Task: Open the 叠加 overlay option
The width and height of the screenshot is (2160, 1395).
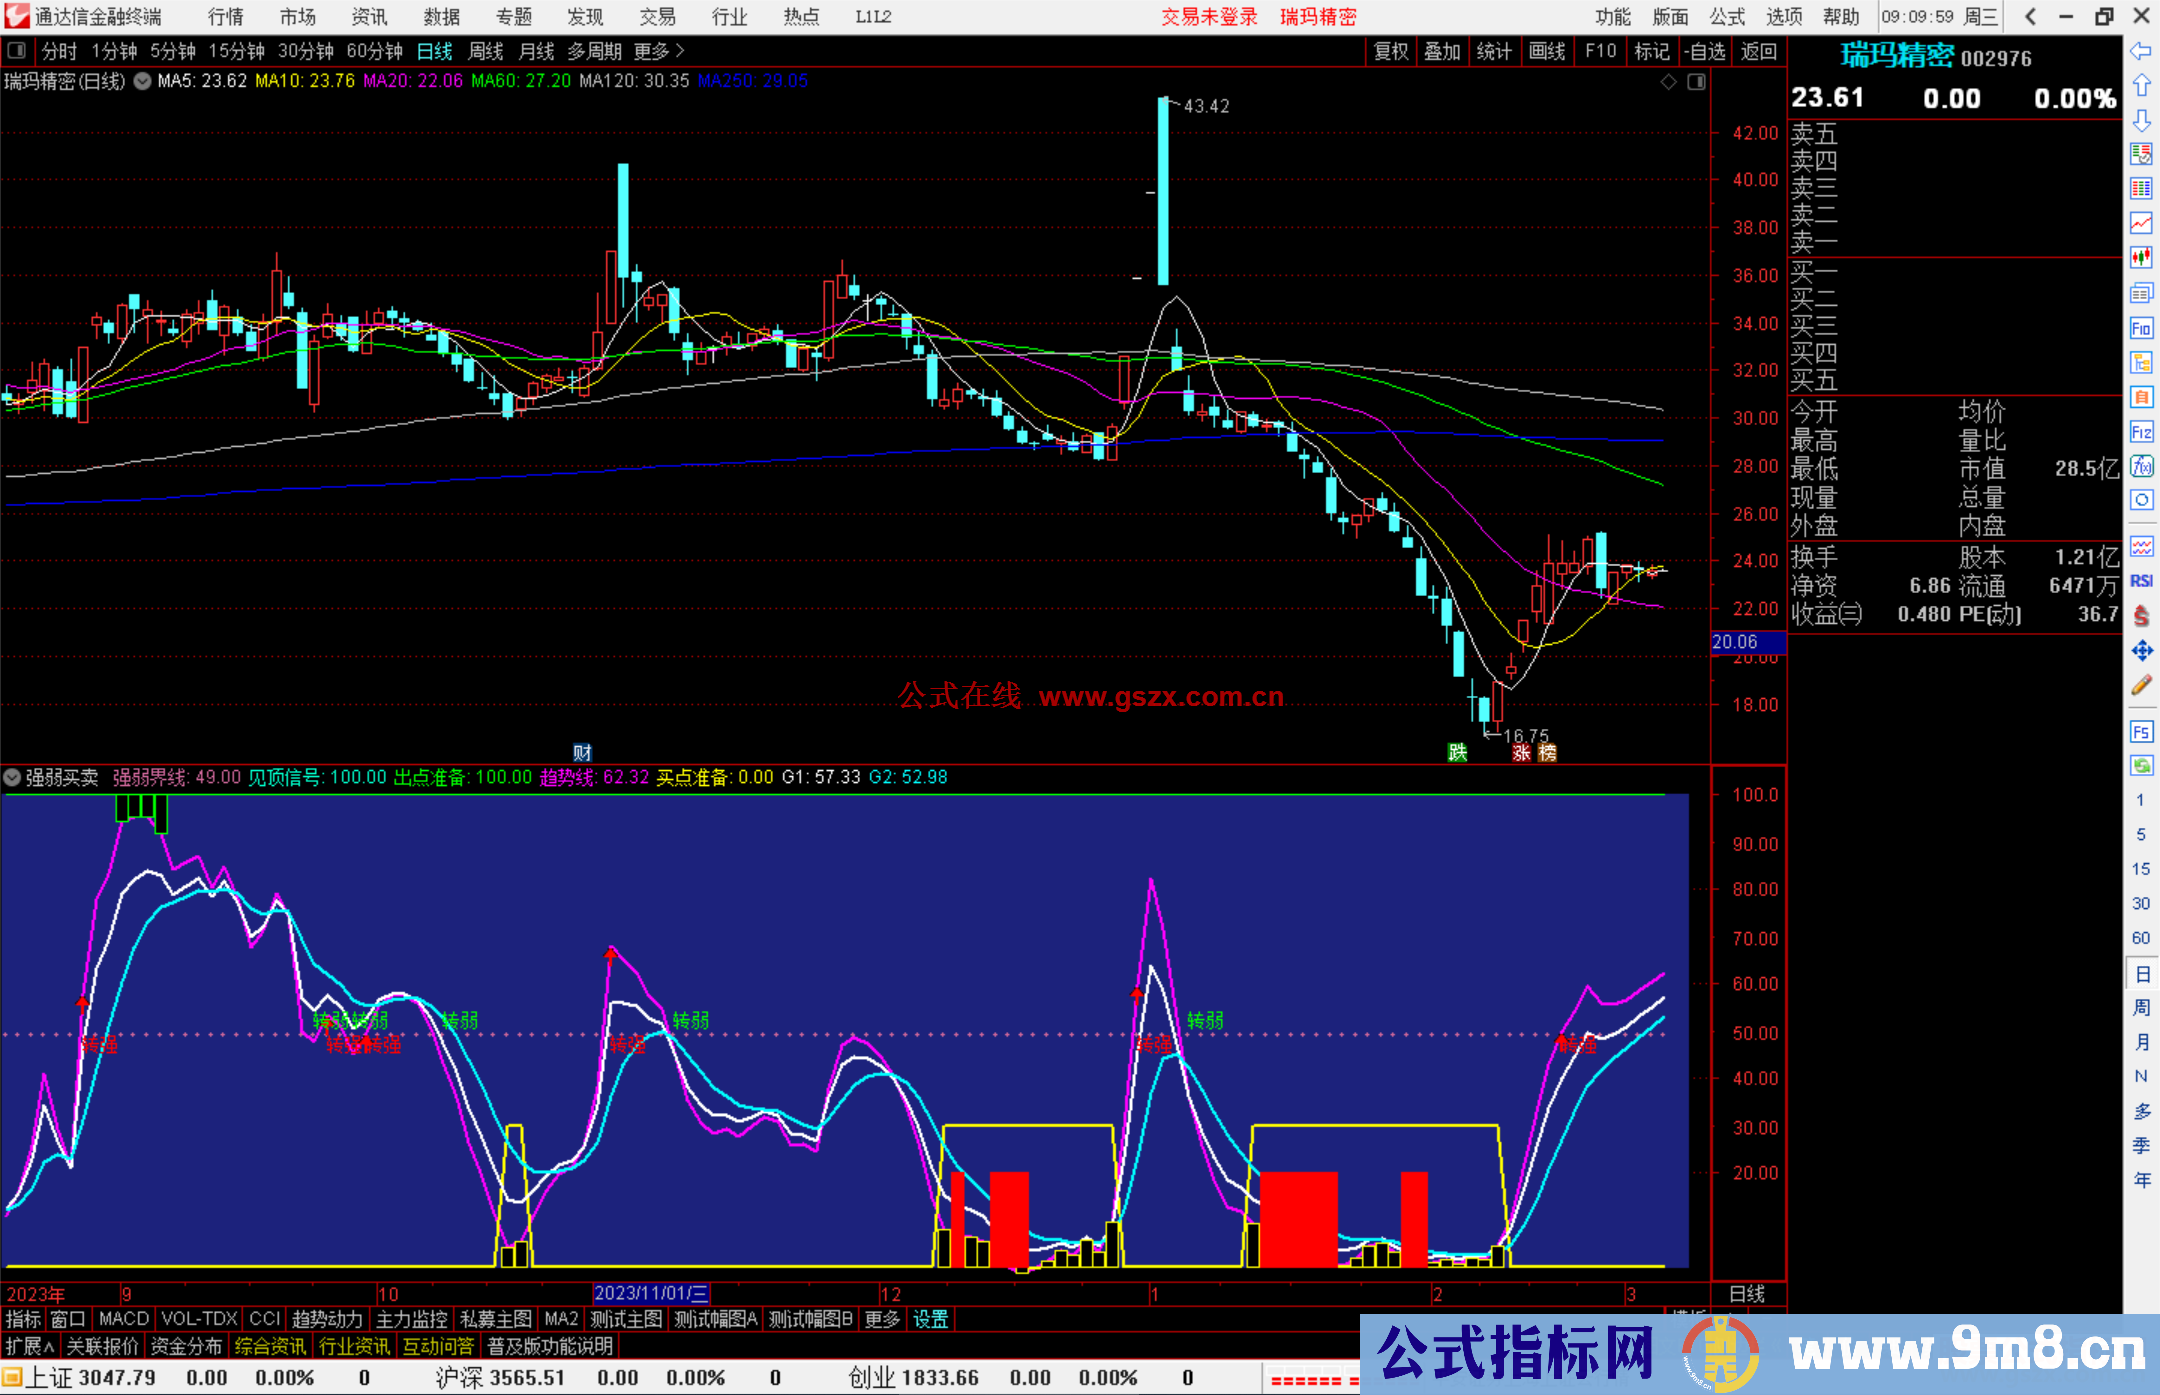Action: 1443,51
